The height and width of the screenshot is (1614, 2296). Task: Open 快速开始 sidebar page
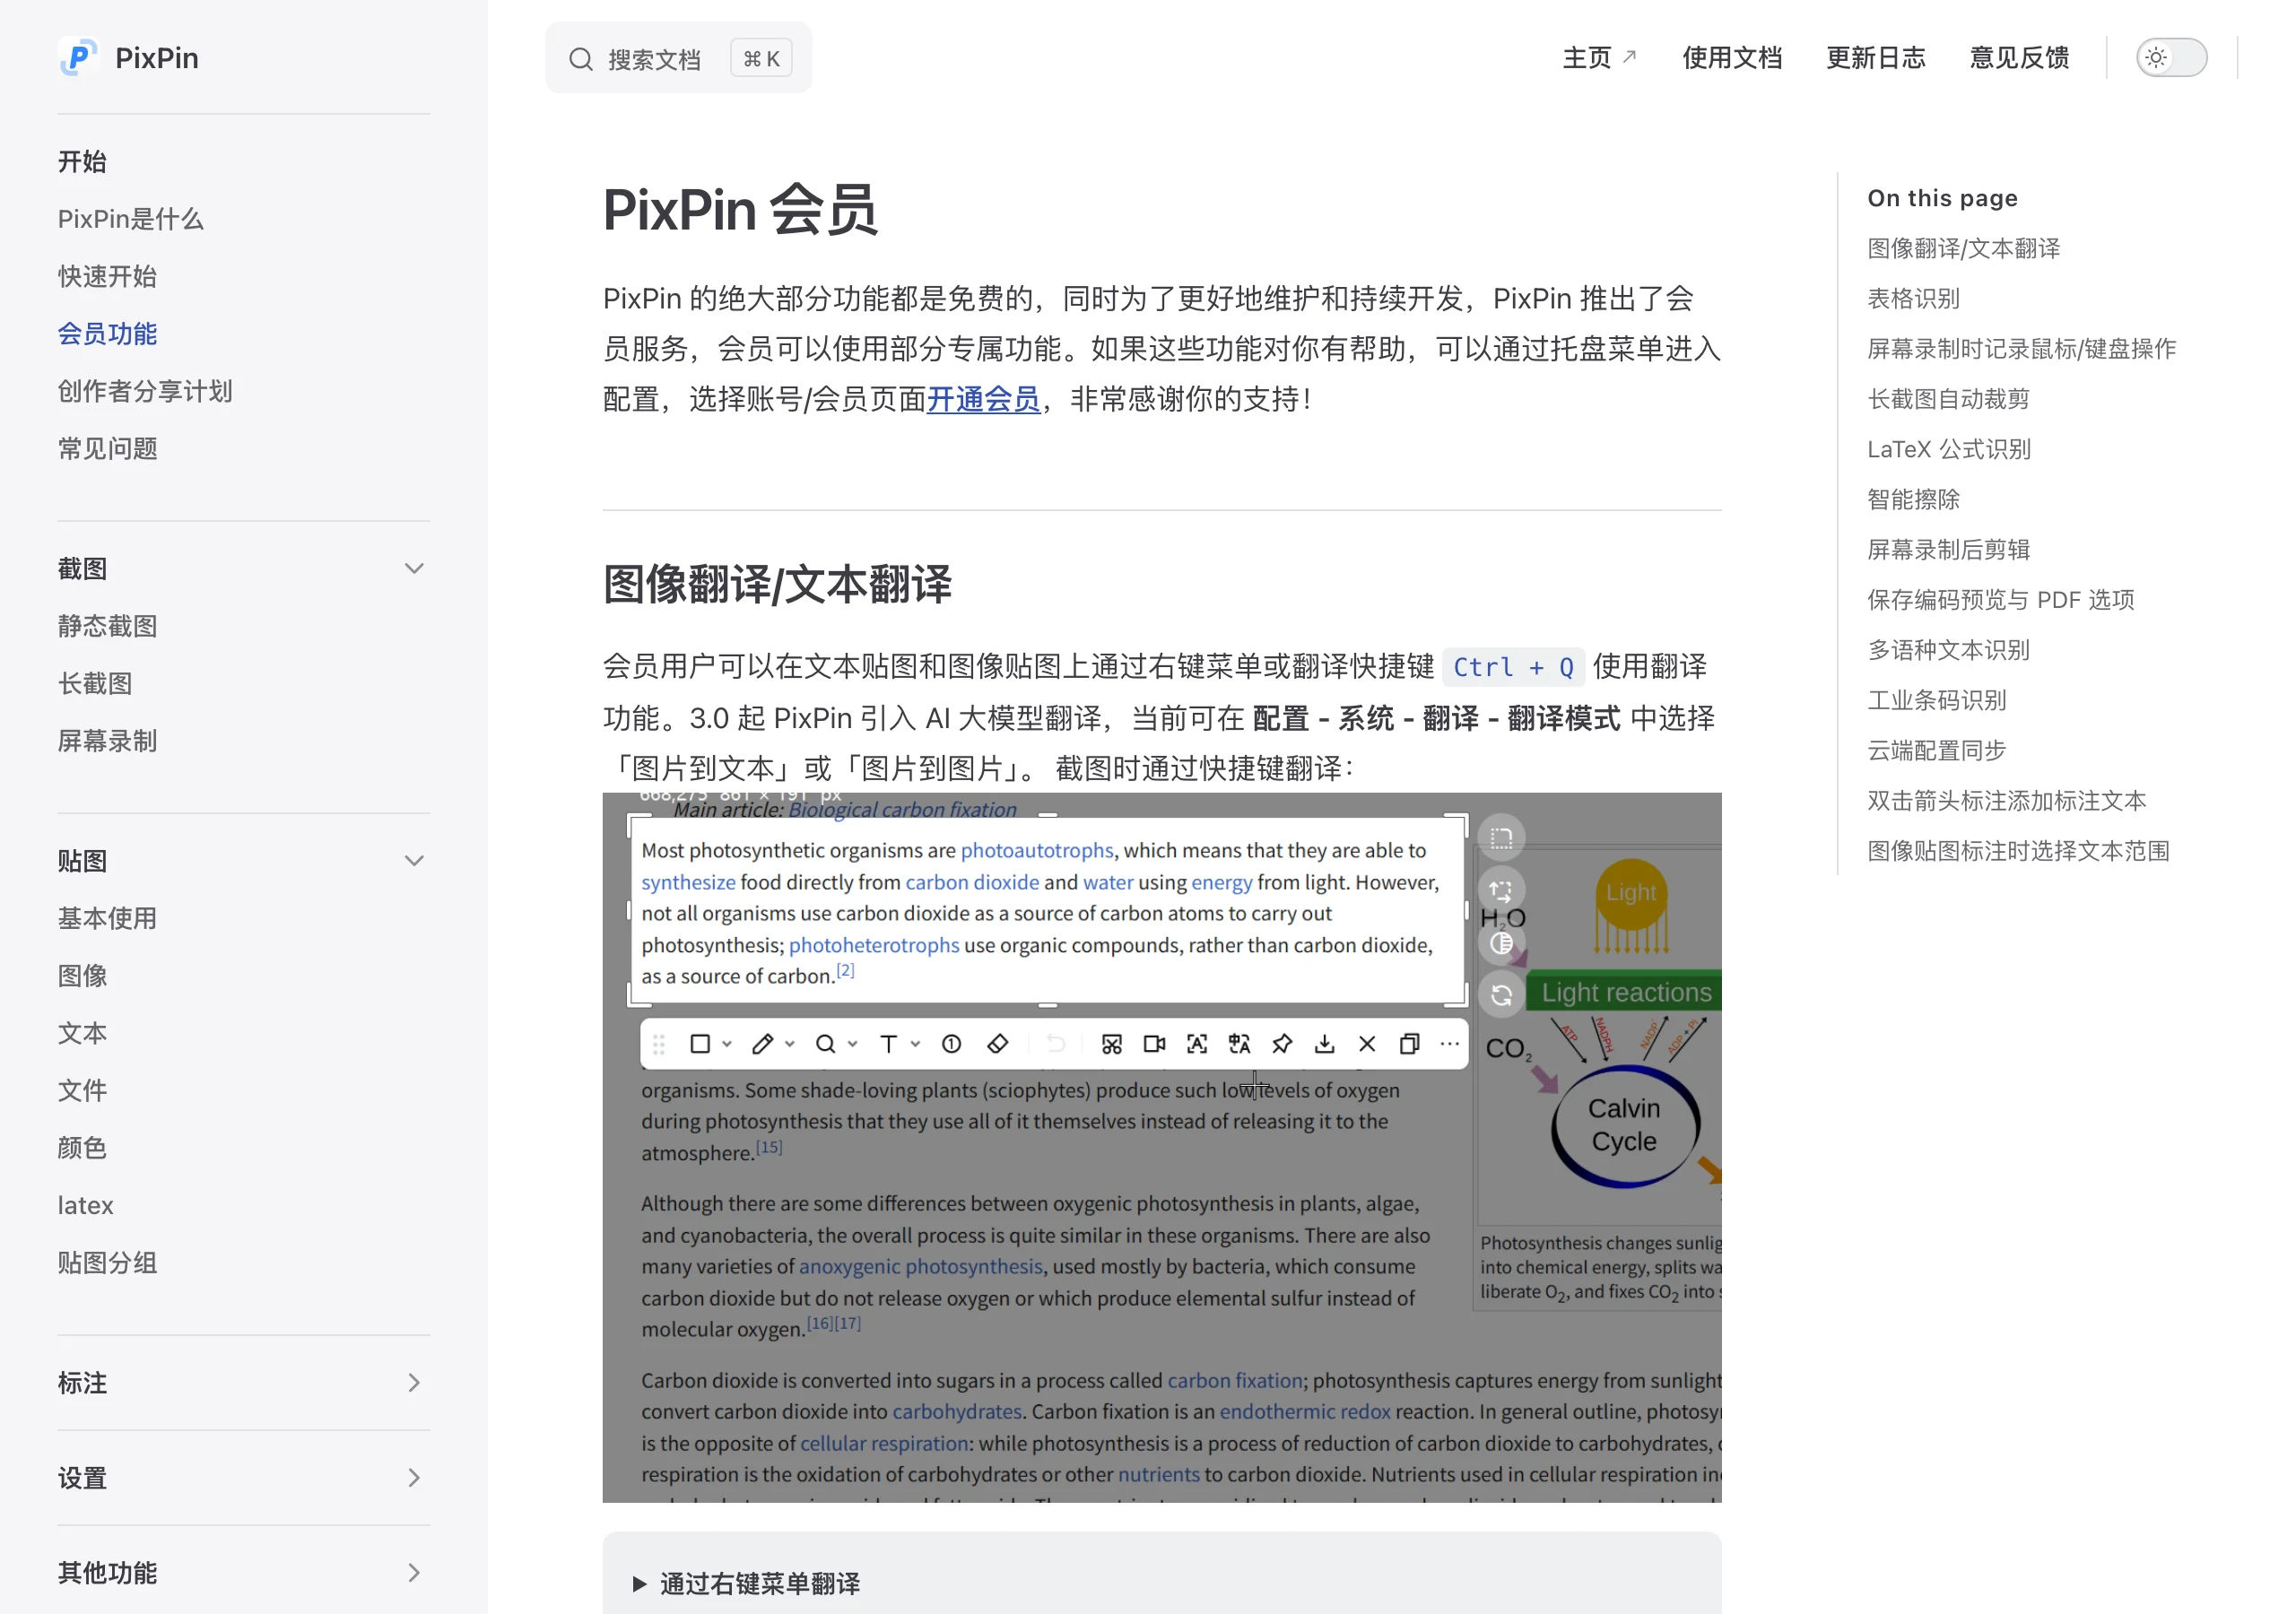(x=107, y=276)
